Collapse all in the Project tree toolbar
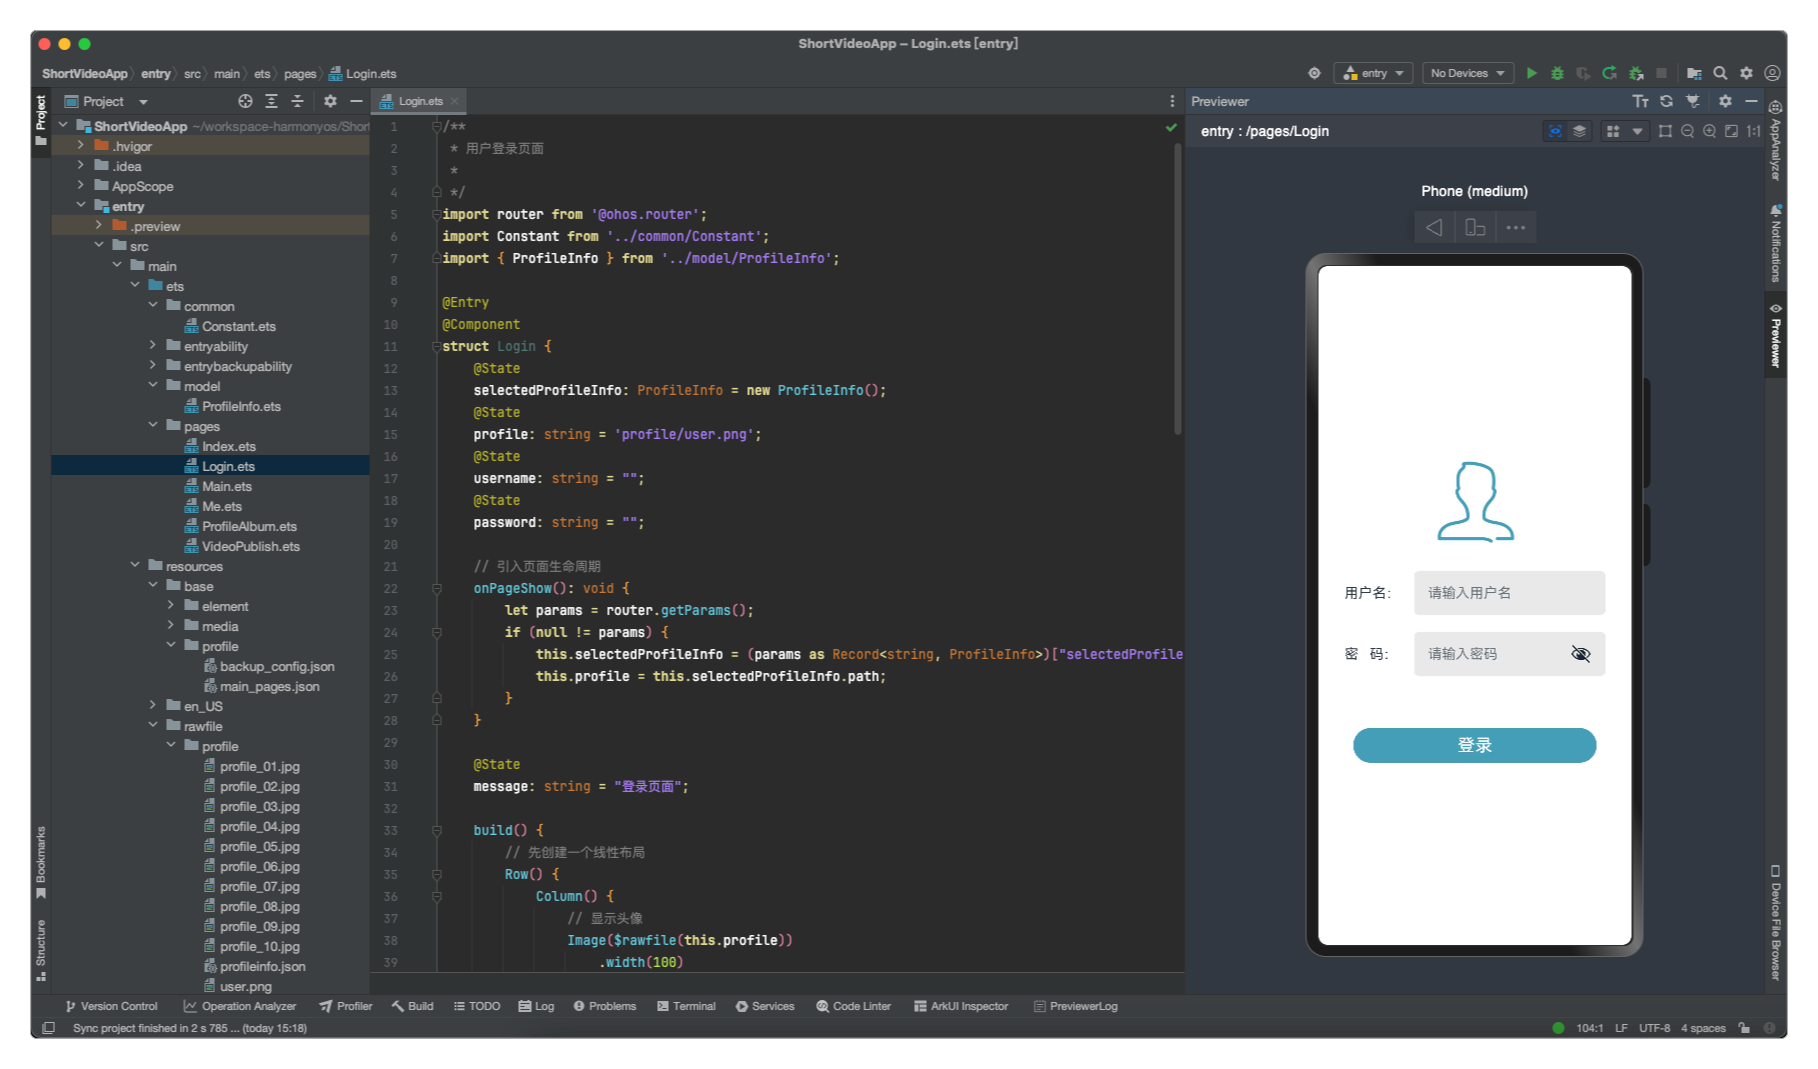1818x1069 pixels. (x=297, y=101)
